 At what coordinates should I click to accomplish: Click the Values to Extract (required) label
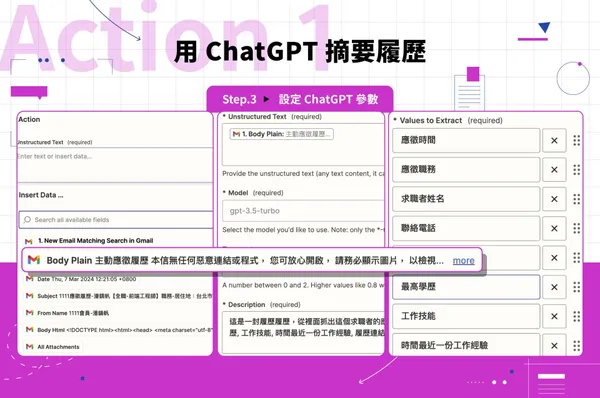click(x=448, y=121)
